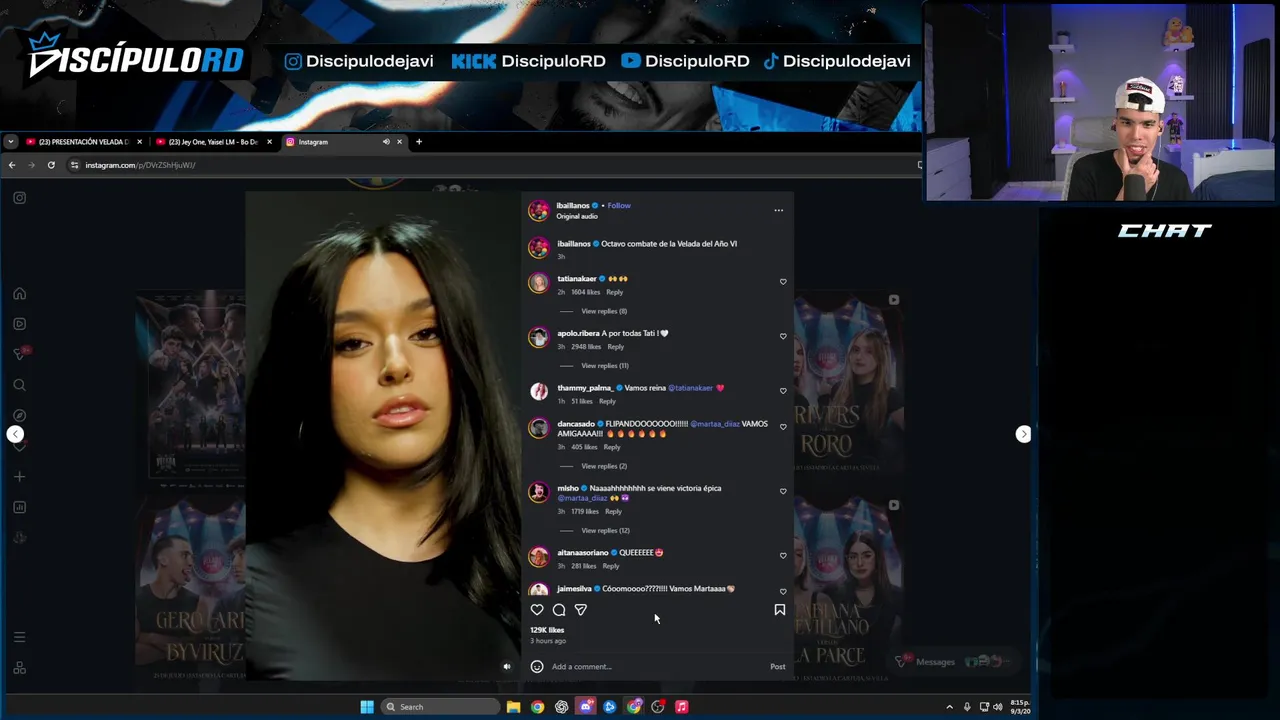The image size is (1280, 720).
Task: Mute the video with speaker icon
Action: [x=507, y=667]
